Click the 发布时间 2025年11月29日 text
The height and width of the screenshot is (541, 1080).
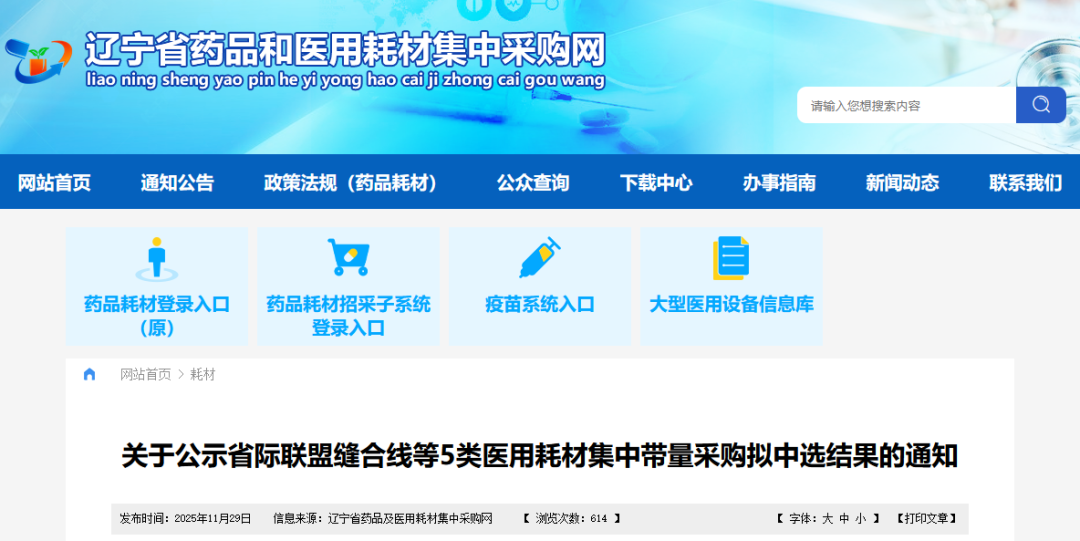point(185,519)
